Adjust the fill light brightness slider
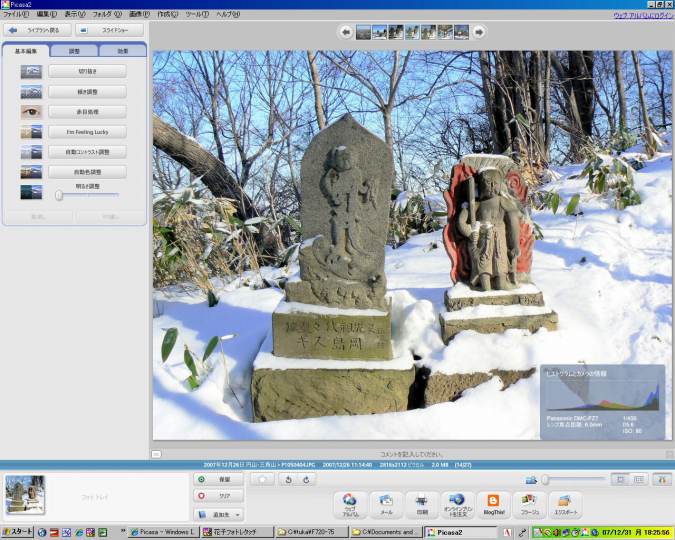 click(x=60, y=196)
